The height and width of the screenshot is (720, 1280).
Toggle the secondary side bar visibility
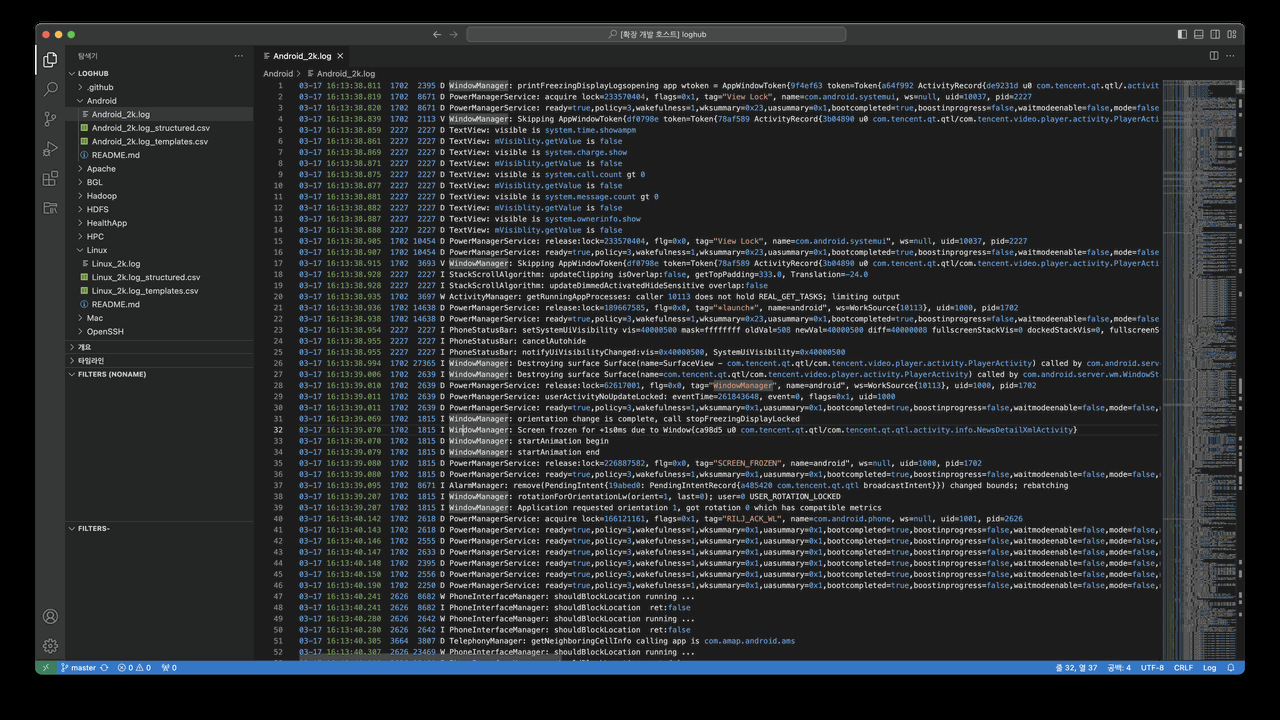coord(1214,34)
